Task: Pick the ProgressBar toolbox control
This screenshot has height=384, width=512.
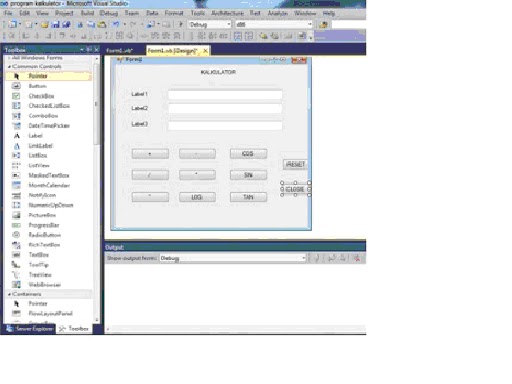Action: click(x=44, y=225)
